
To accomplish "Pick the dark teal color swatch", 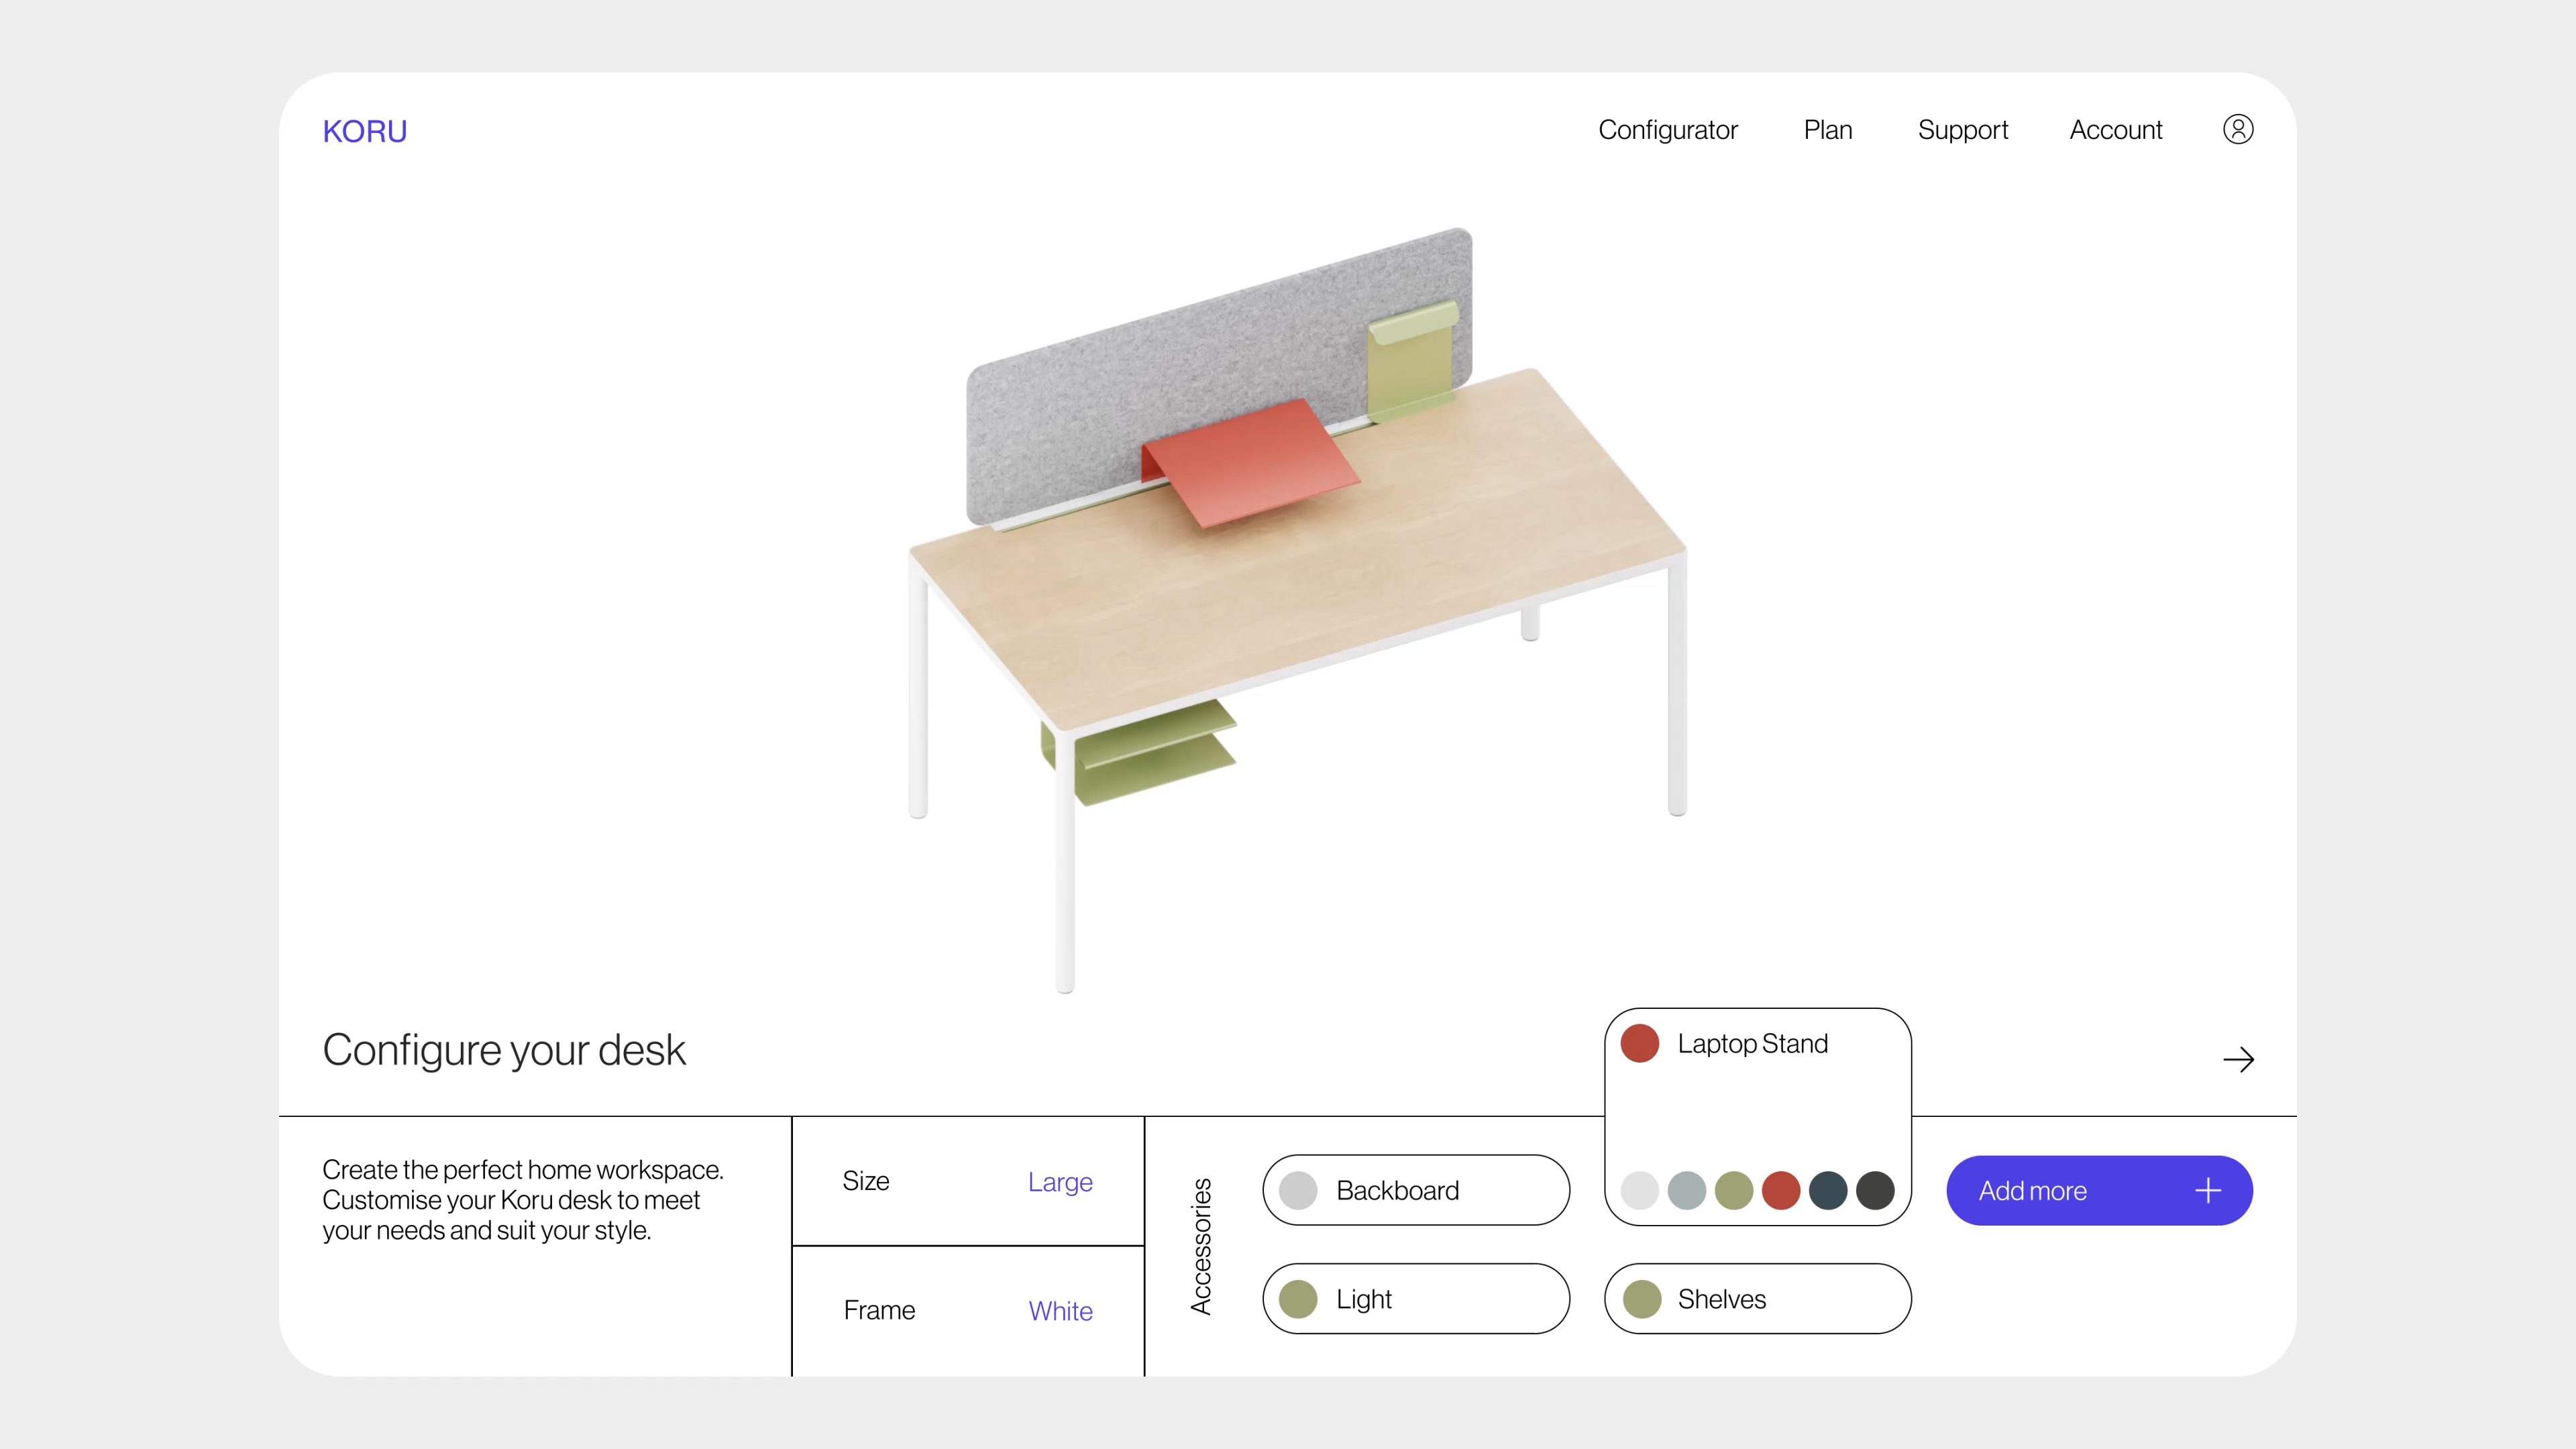I will click(x=1827, y=1190).
